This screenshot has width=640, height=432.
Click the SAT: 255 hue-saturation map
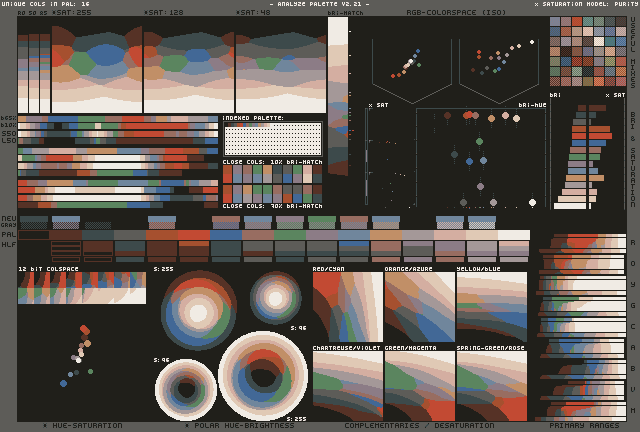coord(97,65)
